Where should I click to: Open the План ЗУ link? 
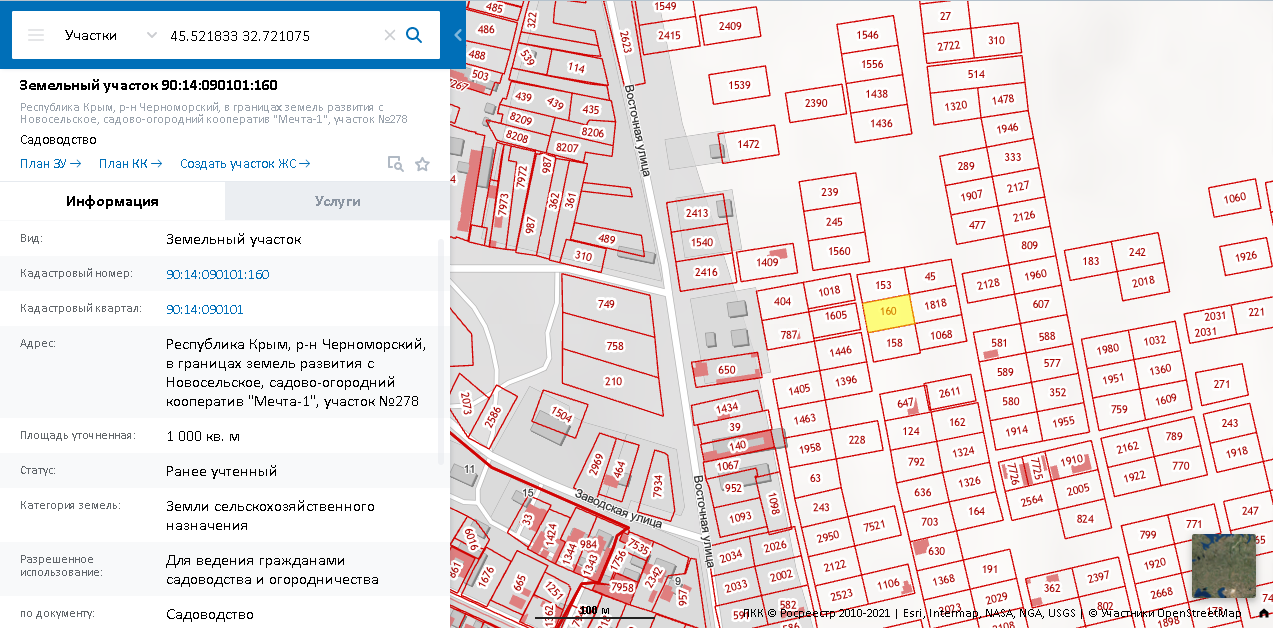[x=50, y=164]
